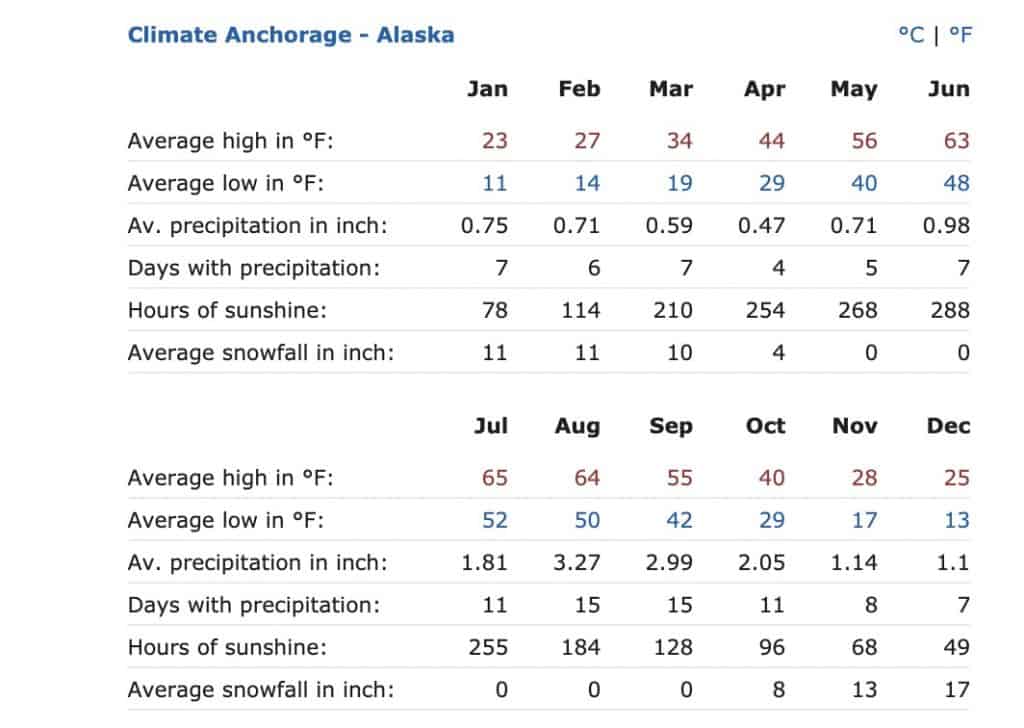This screenshot has height=728, width=1024.
Task: Select February sunshine hours value 114
Action: click(581, 310)
